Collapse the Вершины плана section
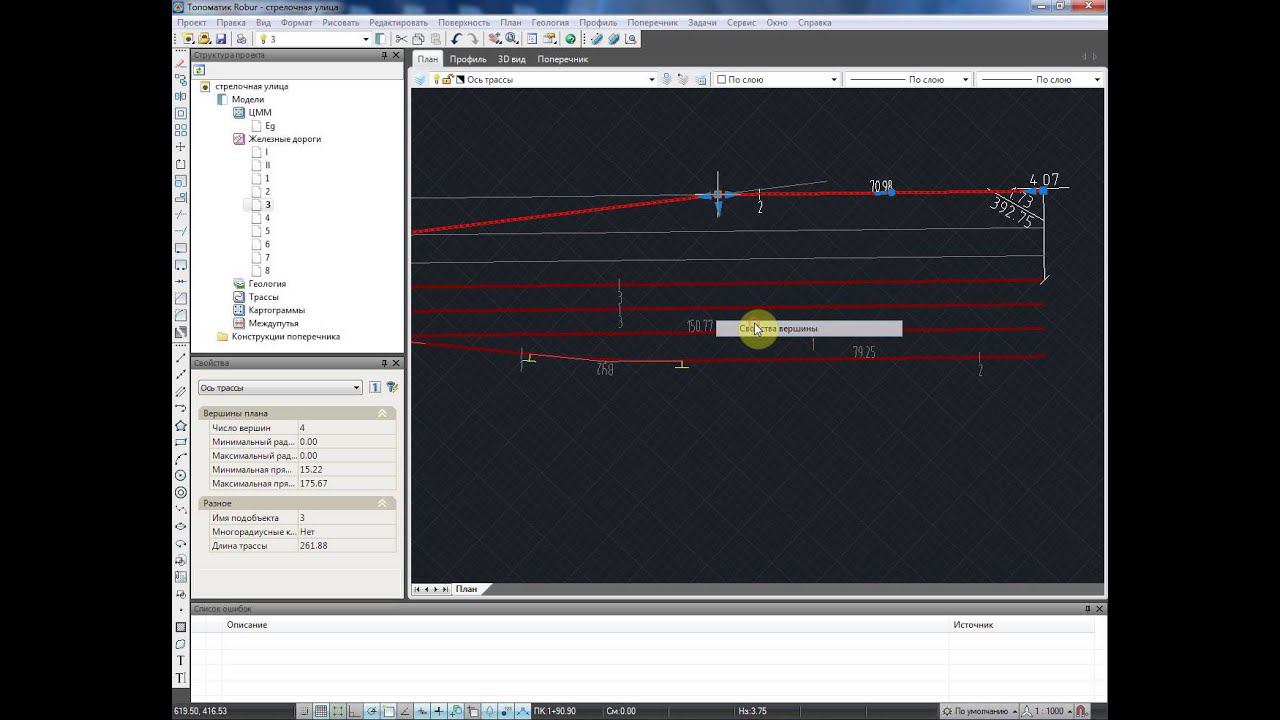 pyautogui.click(x=382, y=413)
